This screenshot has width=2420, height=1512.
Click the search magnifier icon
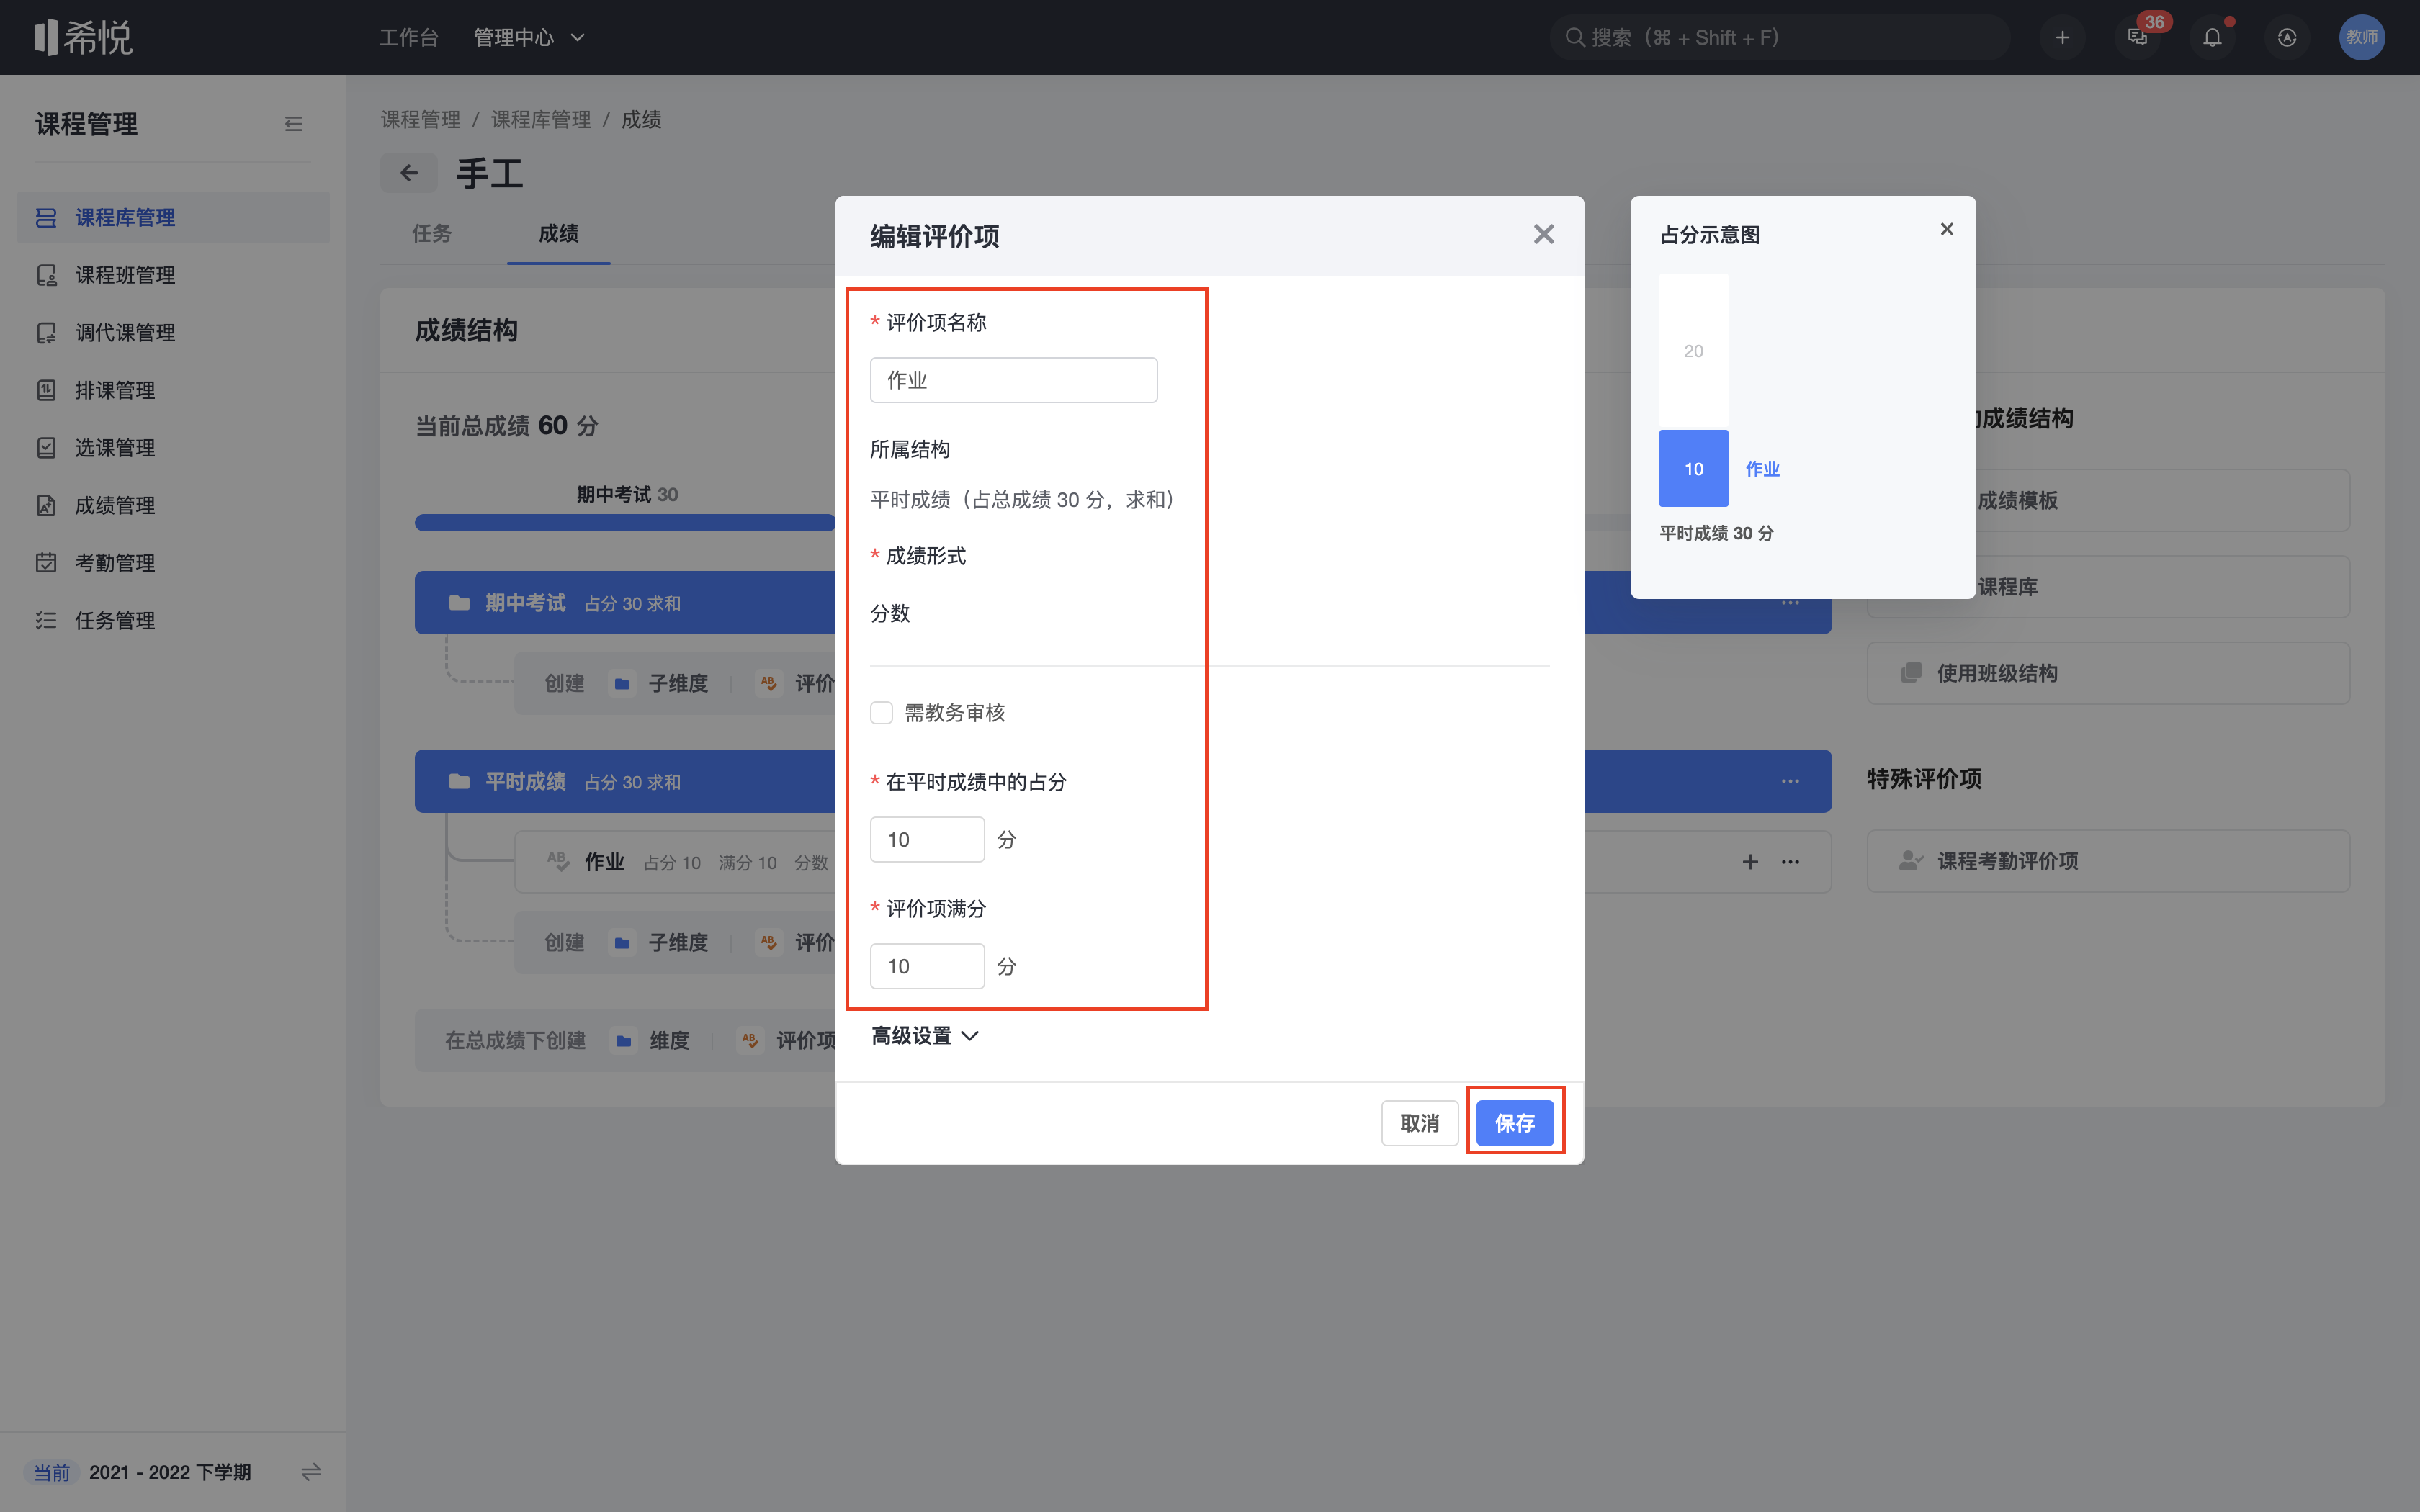pos(1574,37)
